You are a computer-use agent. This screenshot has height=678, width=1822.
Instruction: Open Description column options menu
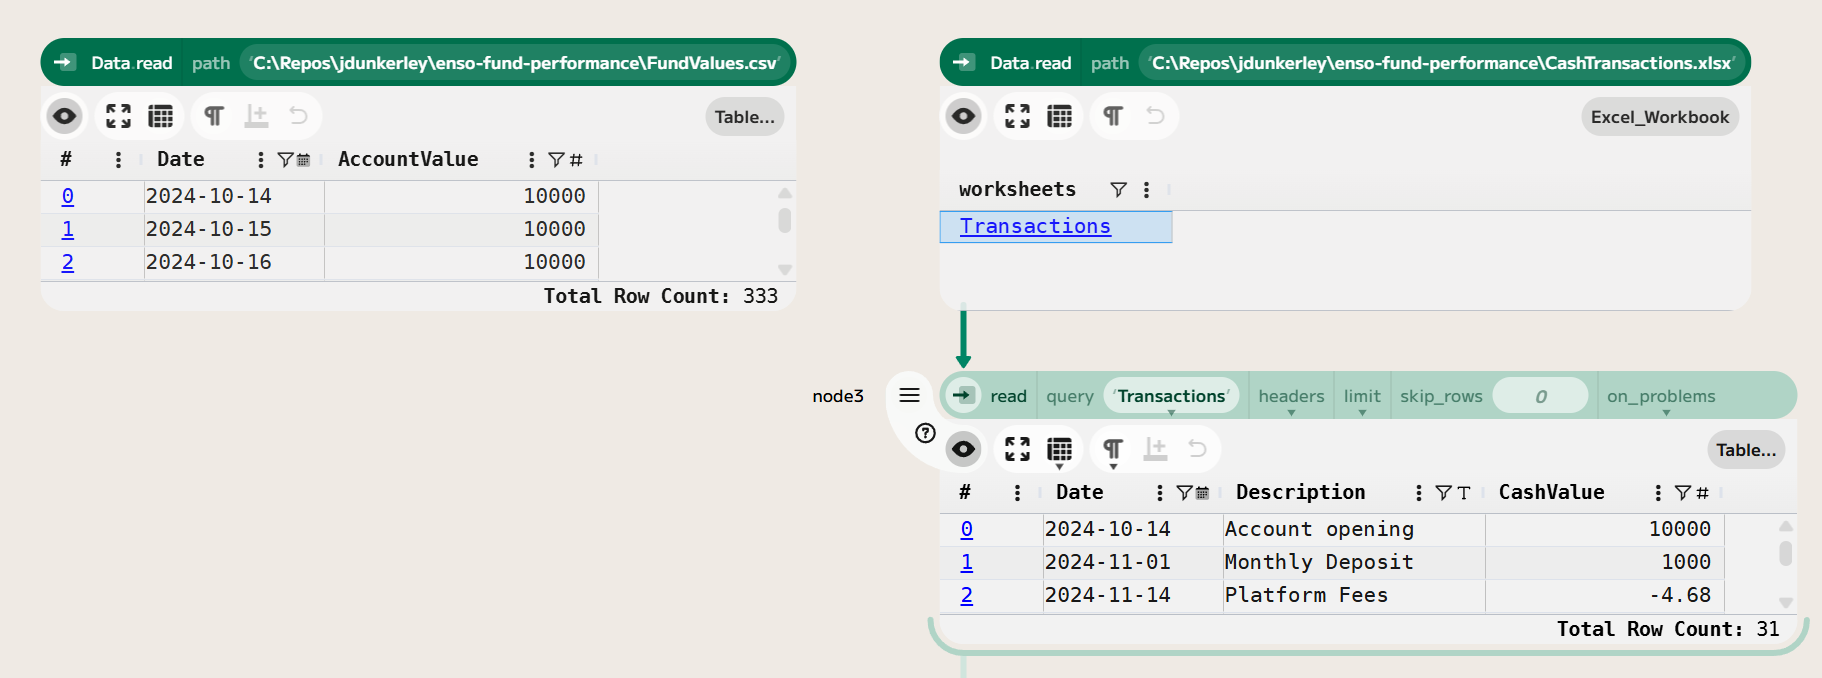(1418, 493)
